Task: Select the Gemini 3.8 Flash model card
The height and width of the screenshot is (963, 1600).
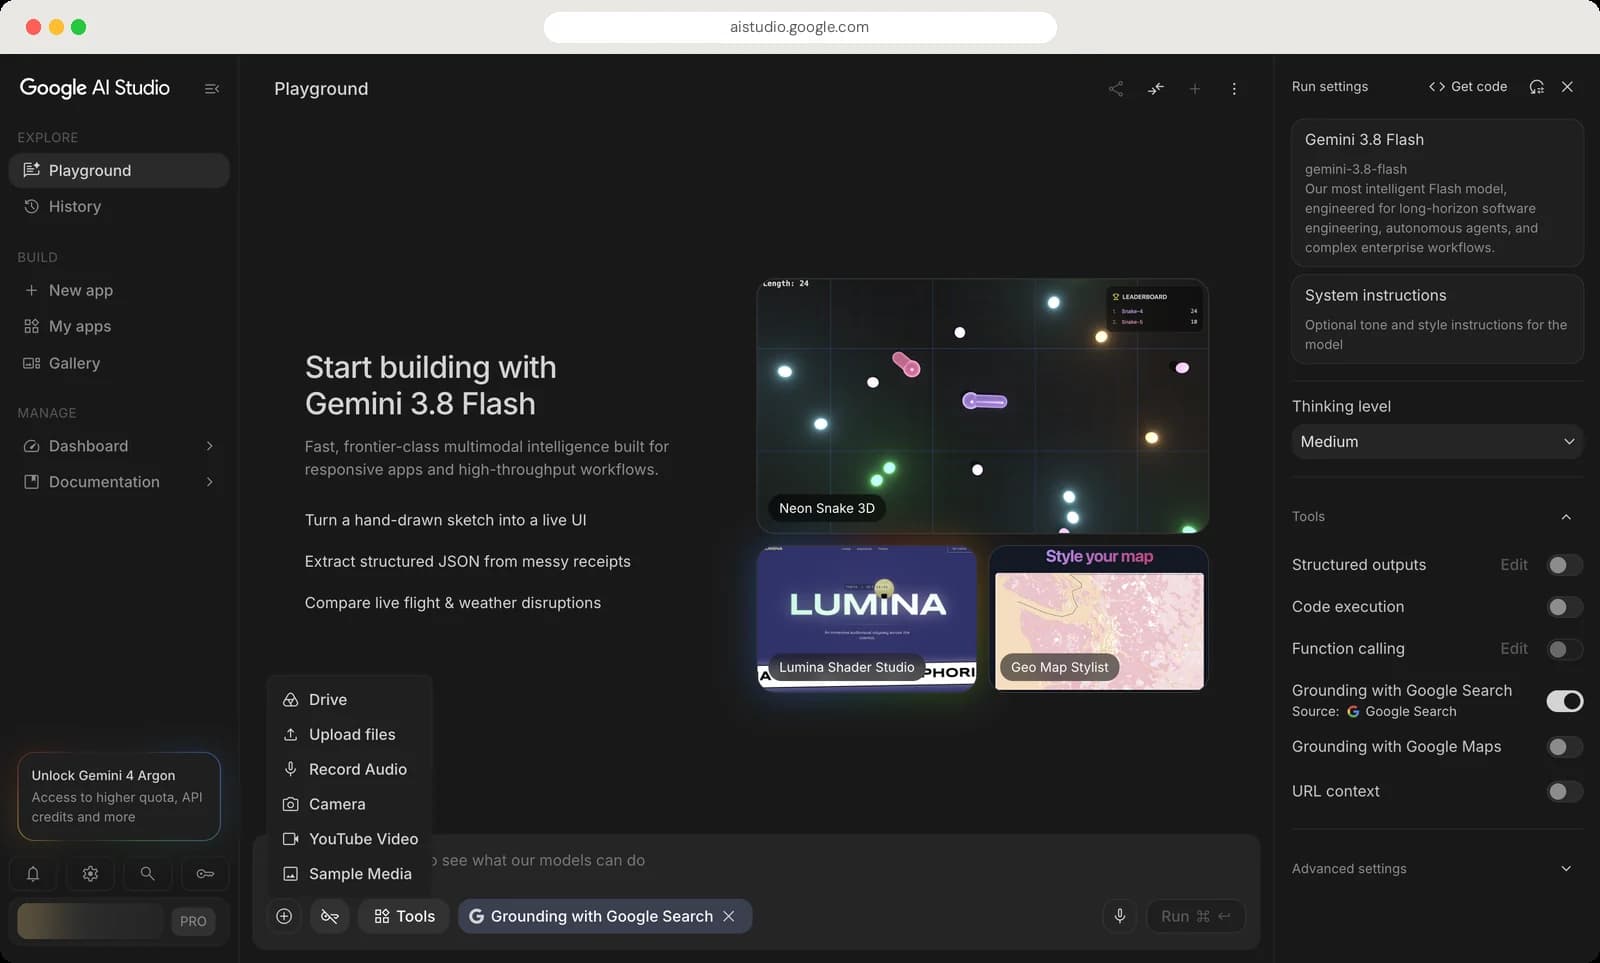Action: click(1437, 193)
